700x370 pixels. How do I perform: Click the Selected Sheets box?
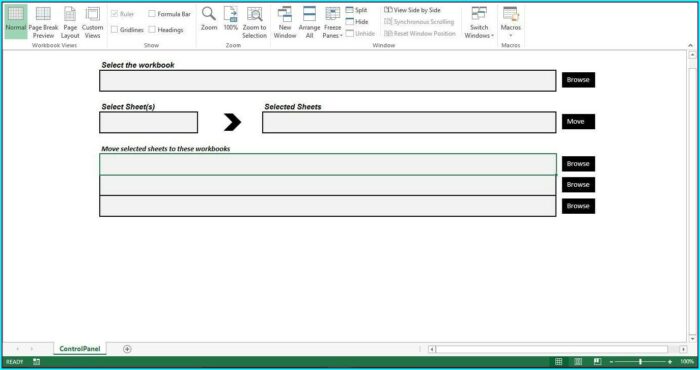click(x=409, y=122)
